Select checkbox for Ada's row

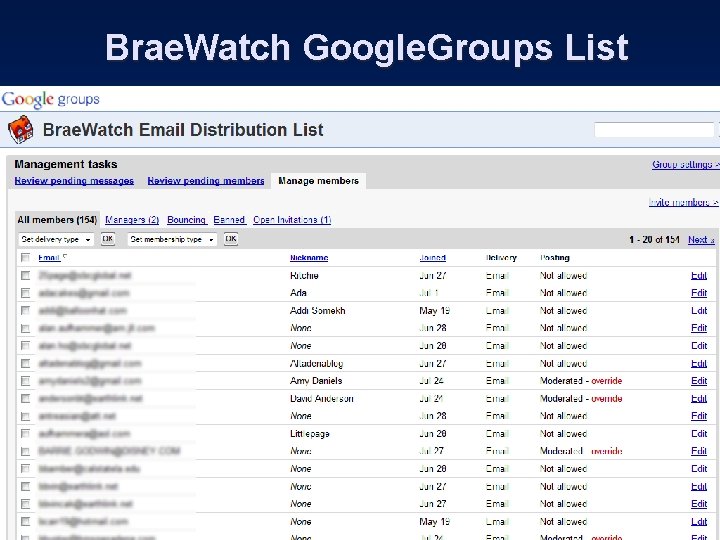coord(25,293)
